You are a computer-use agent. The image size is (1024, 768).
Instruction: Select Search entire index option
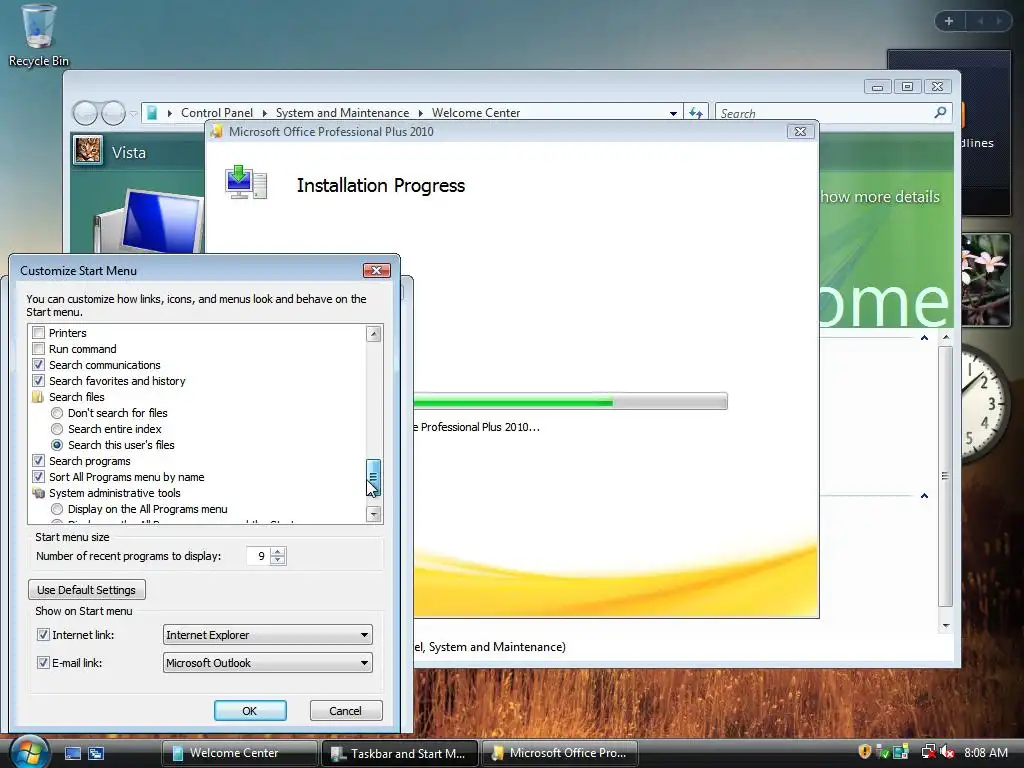[x=57, y=429]
